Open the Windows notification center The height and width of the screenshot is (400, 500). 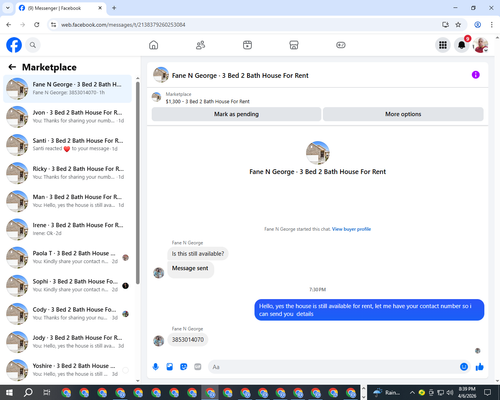pyautogui.click(x=487, y=392)
